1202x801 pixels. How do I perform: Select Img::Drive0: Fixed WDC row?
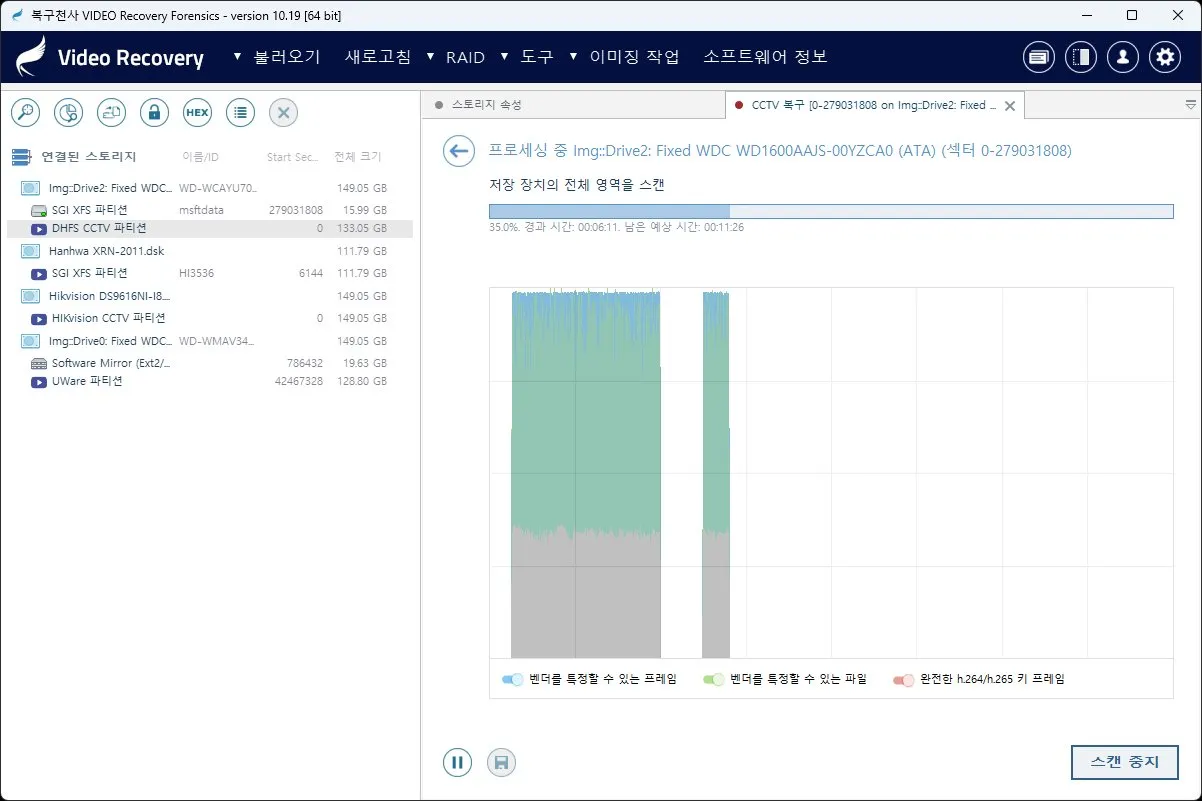coord(210,341)
